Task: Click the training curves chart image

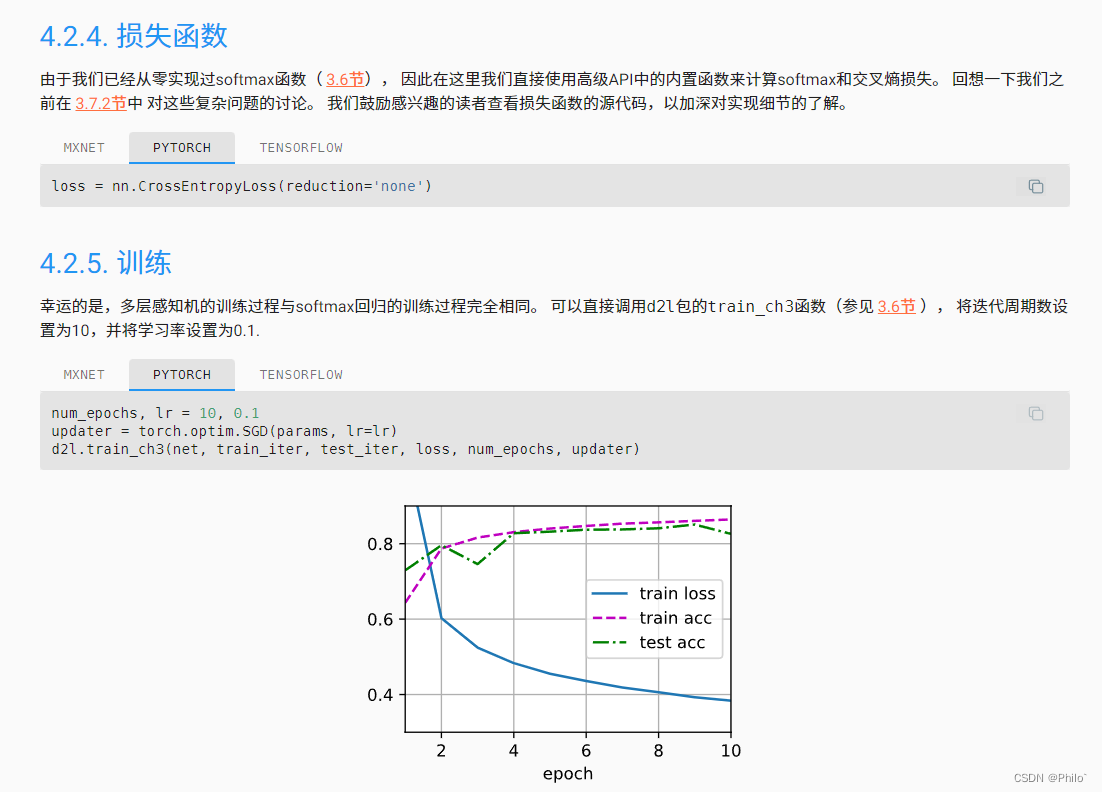Action: [553, 642]
